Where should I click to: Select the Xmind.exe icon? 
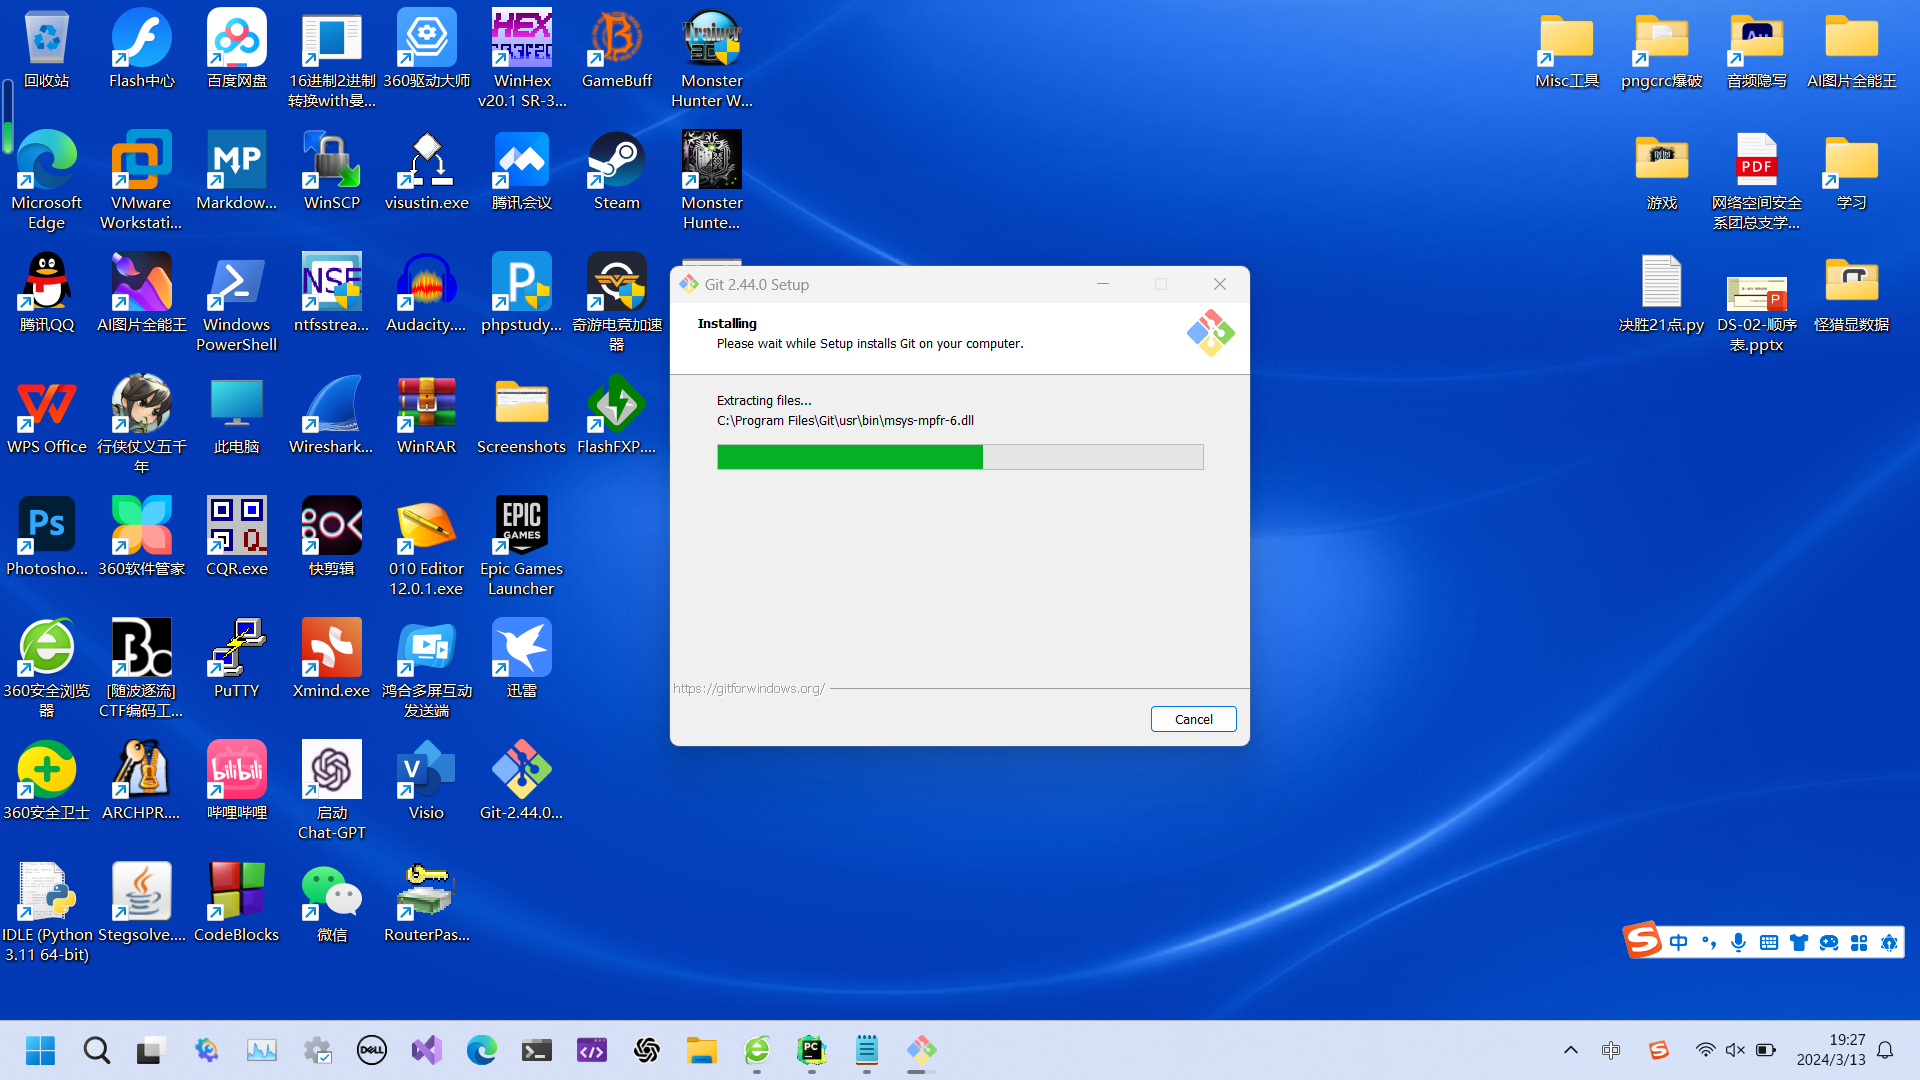pyautogui.click(x=332, y=660)
